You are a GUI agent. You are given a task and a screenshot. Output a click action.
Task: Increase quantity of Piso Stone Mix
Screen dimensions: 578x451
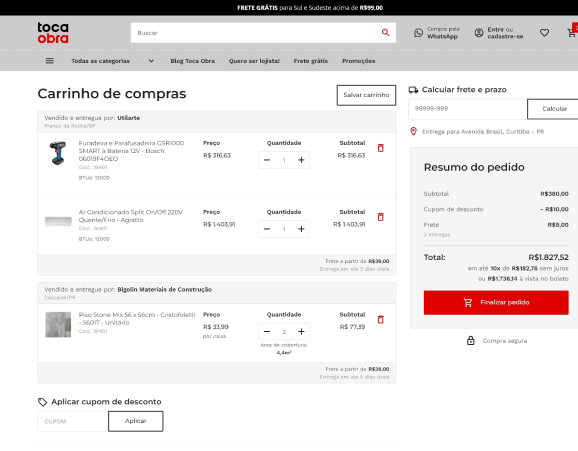tap(301, 332)
